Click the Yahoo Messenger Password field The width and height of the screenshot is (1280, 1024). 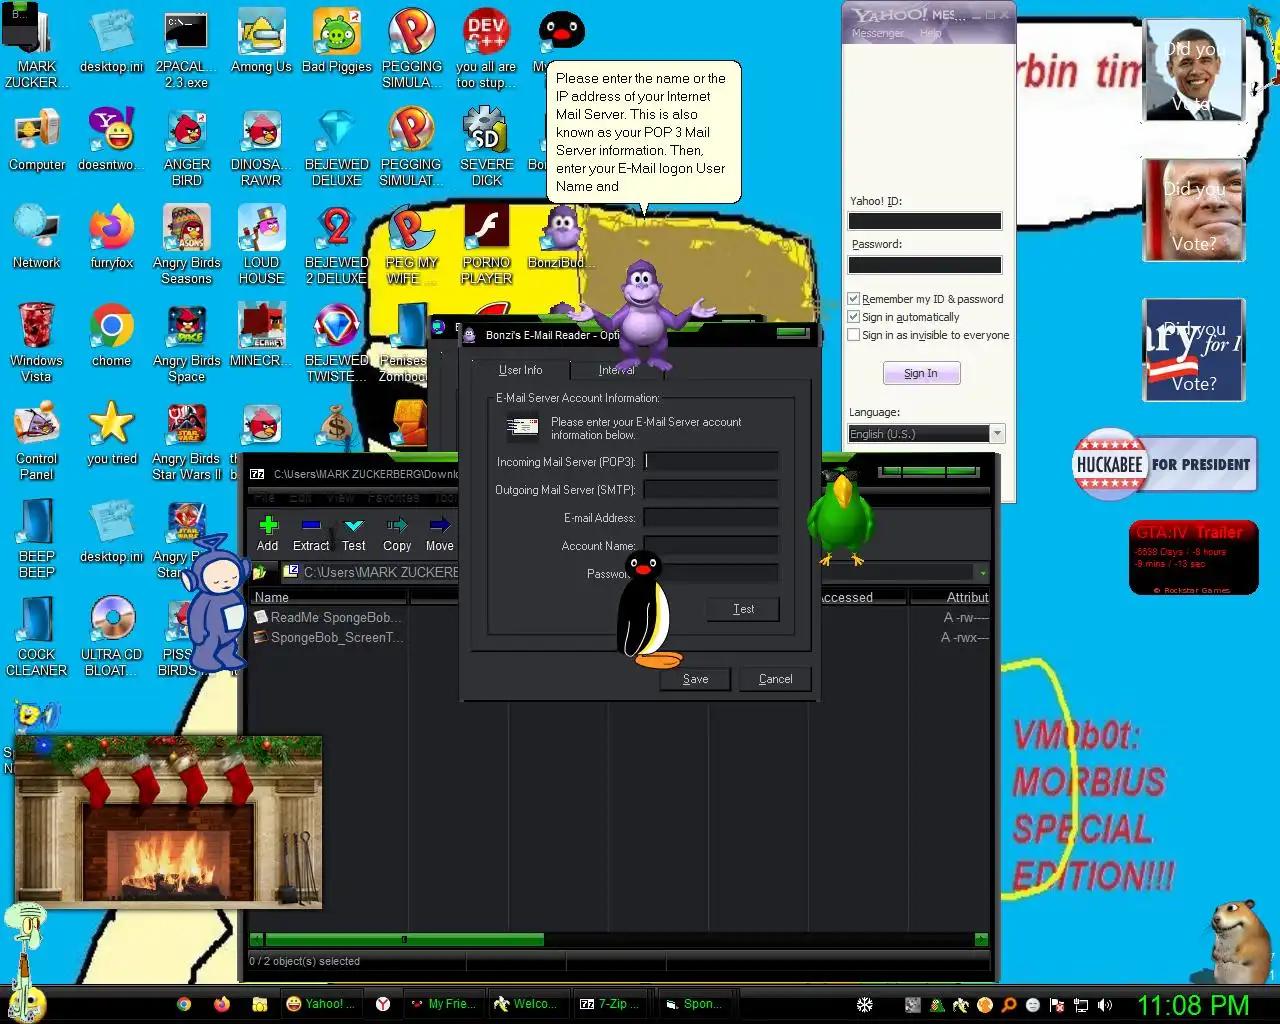[x=925, y=265]
